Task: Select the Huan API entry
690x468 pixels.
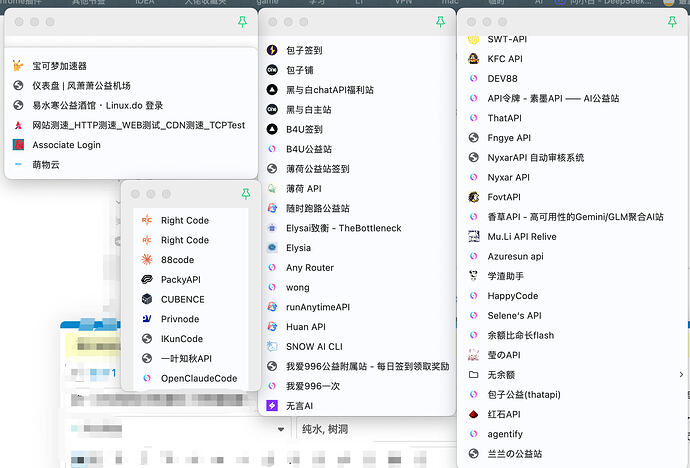Action: 306,327
